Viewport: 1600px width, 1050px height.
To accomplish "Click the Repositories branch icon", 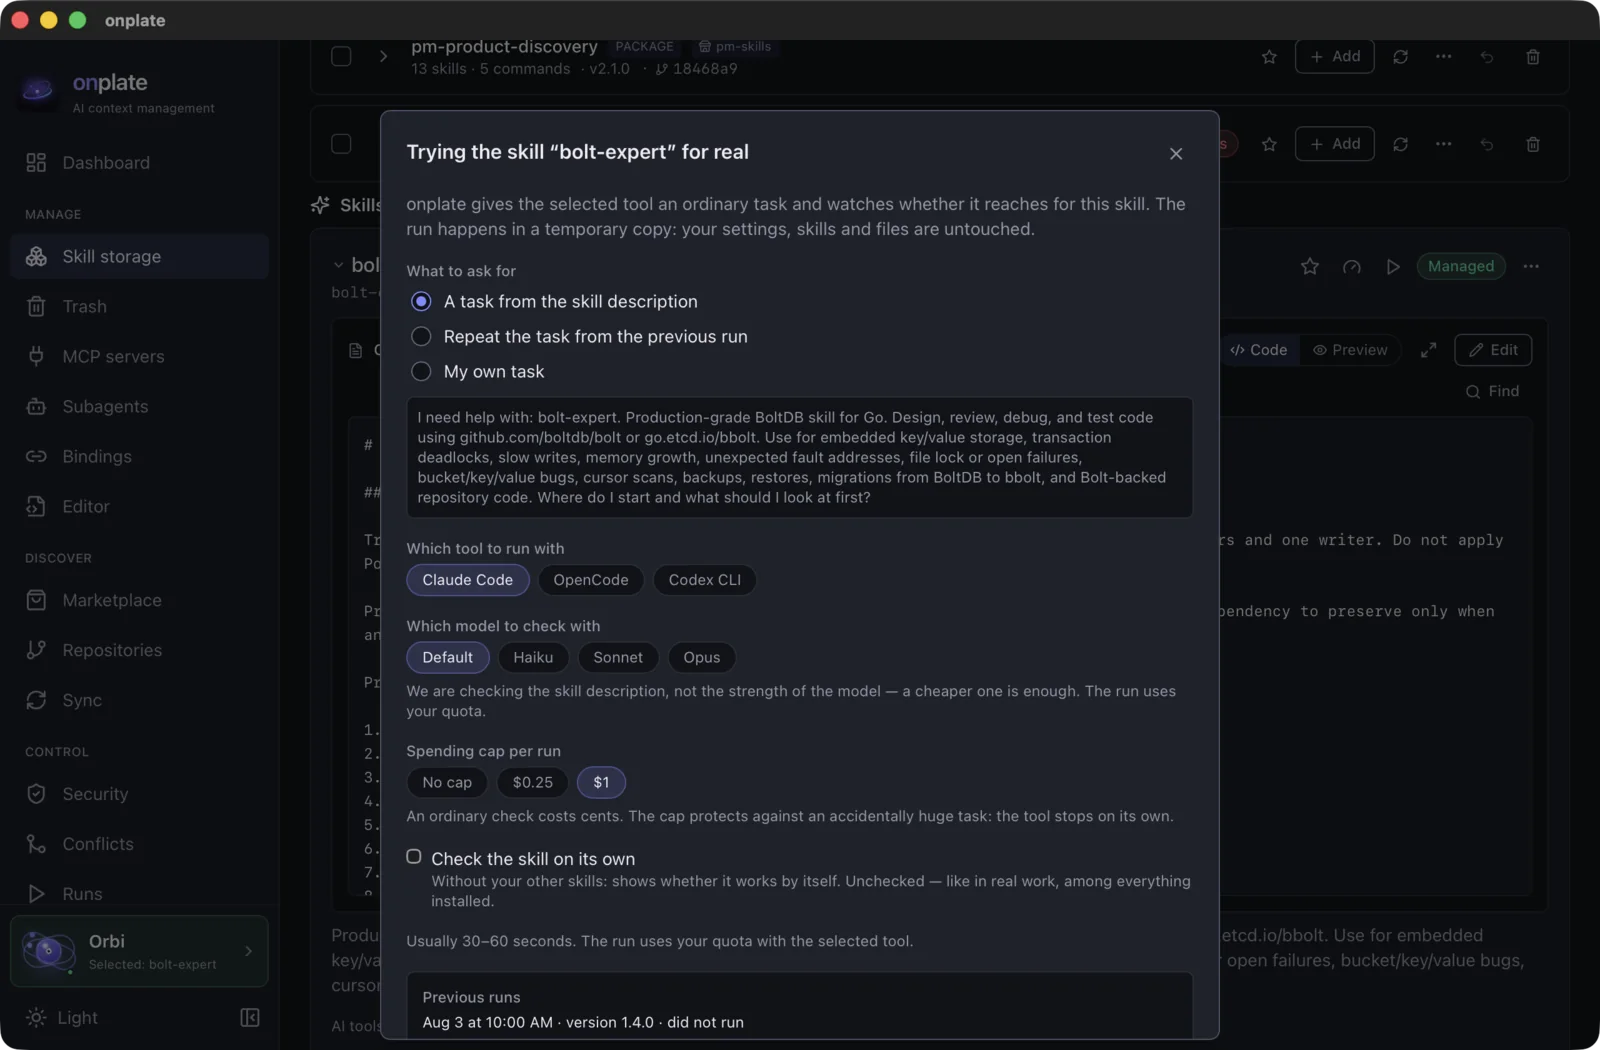I will (x=36, y=651).
